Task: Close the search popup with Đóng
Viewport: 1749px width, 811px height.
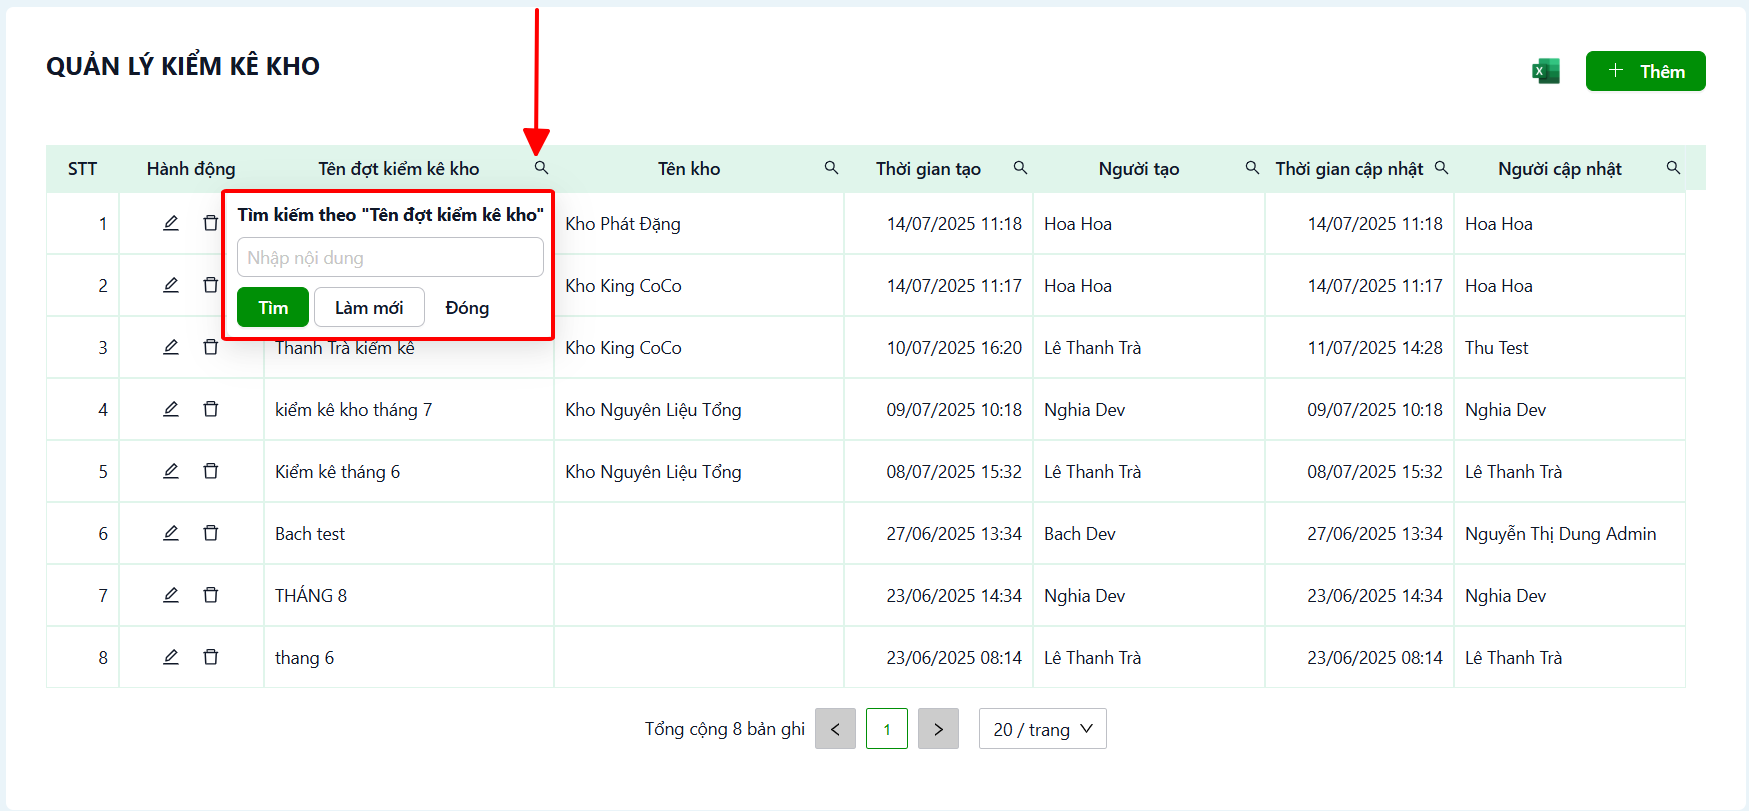Action: [467, 307]
